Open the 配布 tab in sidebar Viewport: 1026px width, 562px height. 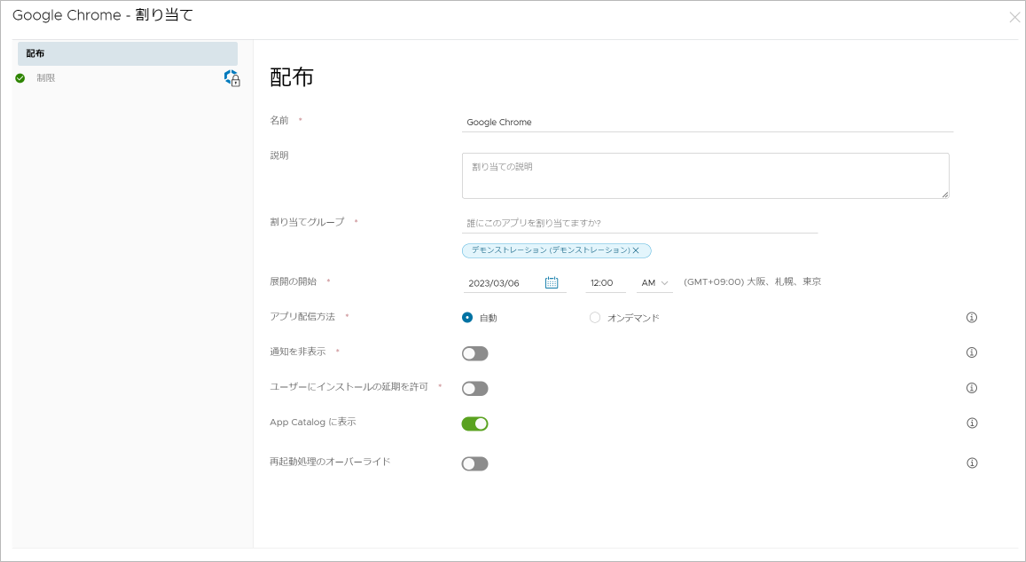pos(128,54)
